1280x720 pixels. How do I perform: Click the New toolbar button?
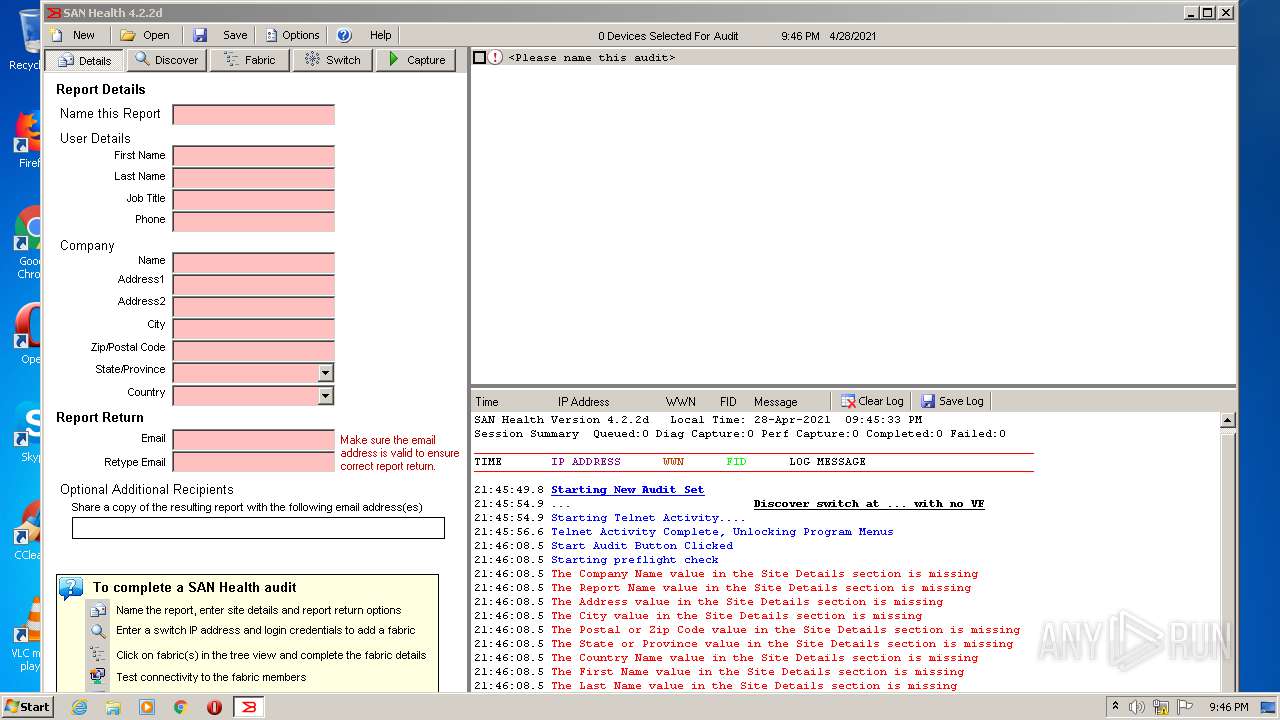tap(72, 35)
